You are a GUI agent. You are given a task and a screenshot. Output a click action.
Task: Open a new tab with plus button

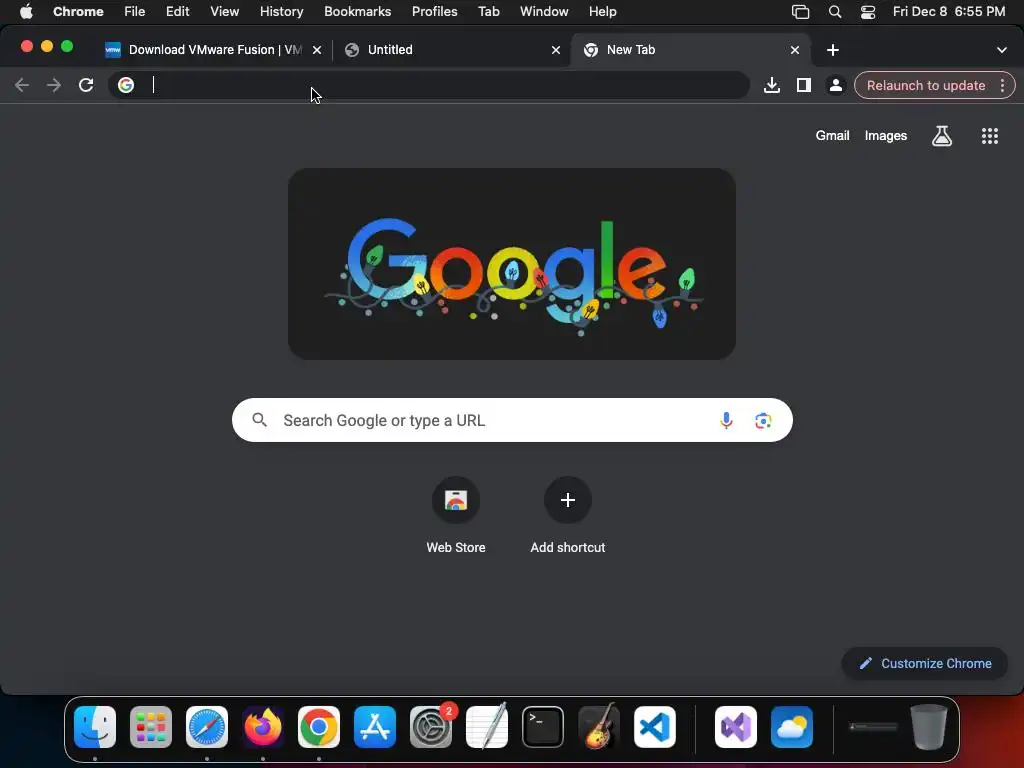(833, 50)
